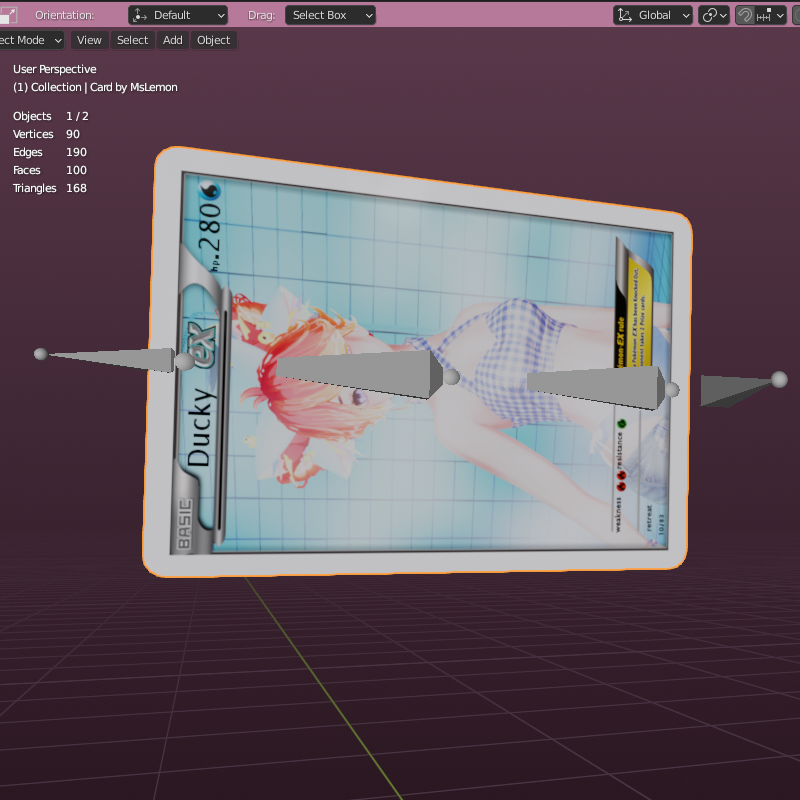Click the 'Triangles 168' statistics line
The image size is (800, 800).
(x=50, y=188)
